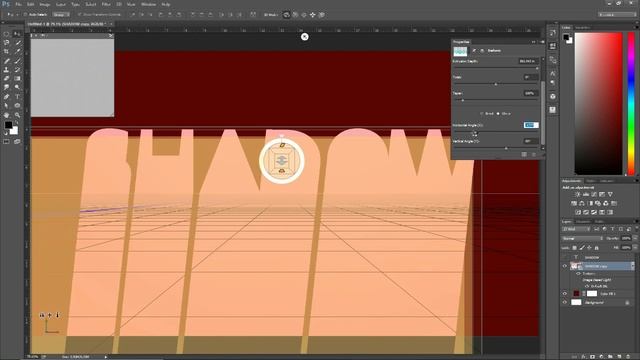This screenshot has height=360, width=640.
Task: Open the Auto-Select Group dropdown
Action: click(60, 15)
